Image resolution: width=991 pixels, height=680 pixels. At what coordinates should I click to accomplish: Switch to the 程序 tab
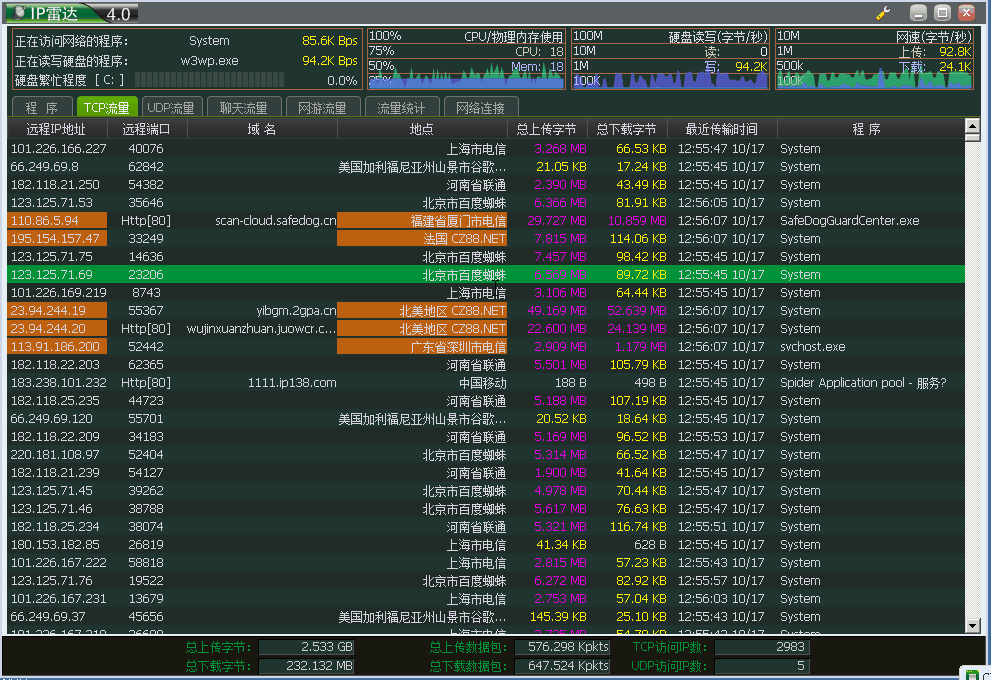(42, 108)
